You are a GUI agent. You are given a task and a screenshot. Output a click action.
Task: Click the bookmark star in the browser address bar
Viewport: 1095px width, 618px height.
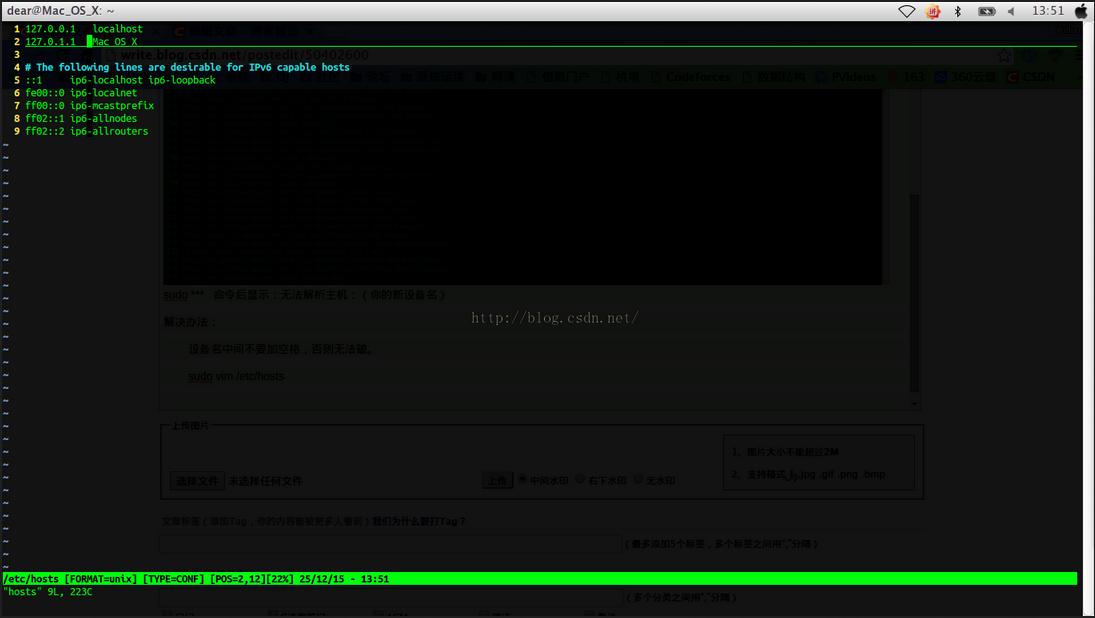tap(1004, 55)
